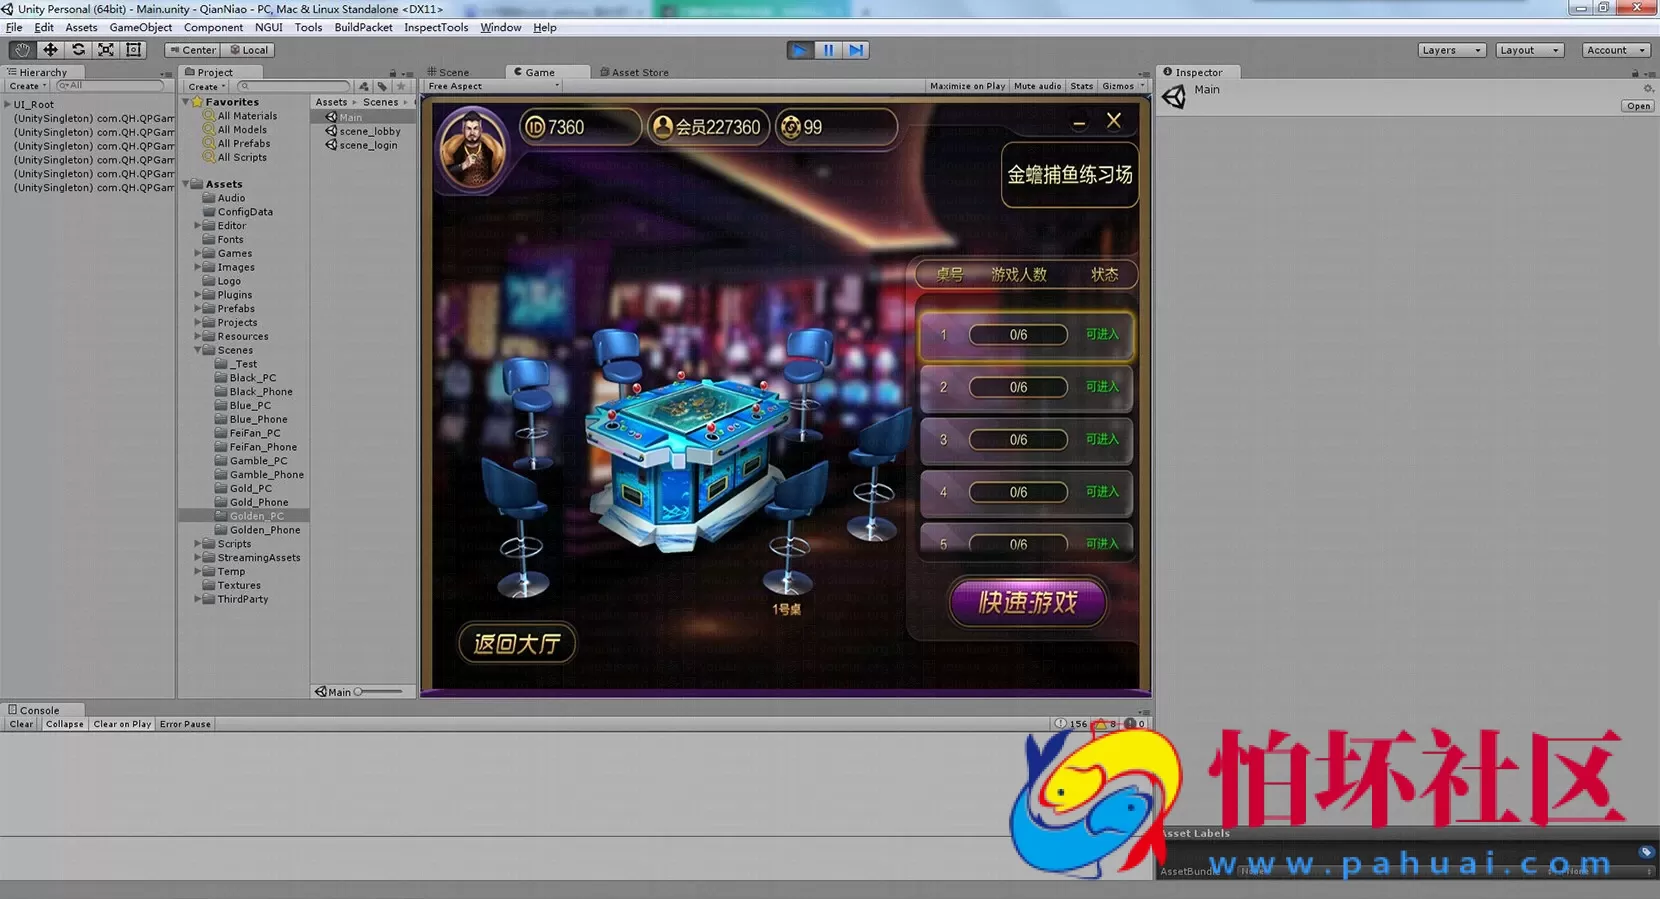Open Project Create dropdown
1660x899 pixels.
[207, 86]
